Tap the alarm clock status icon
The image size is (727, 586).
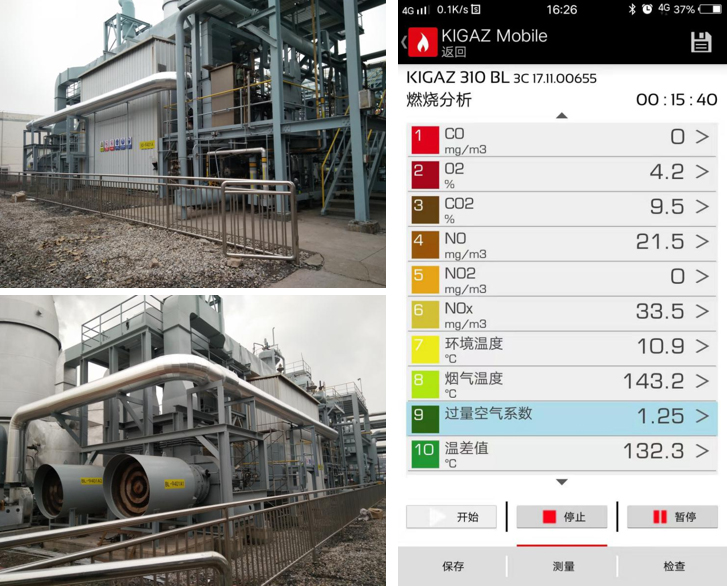click(647, 9)
